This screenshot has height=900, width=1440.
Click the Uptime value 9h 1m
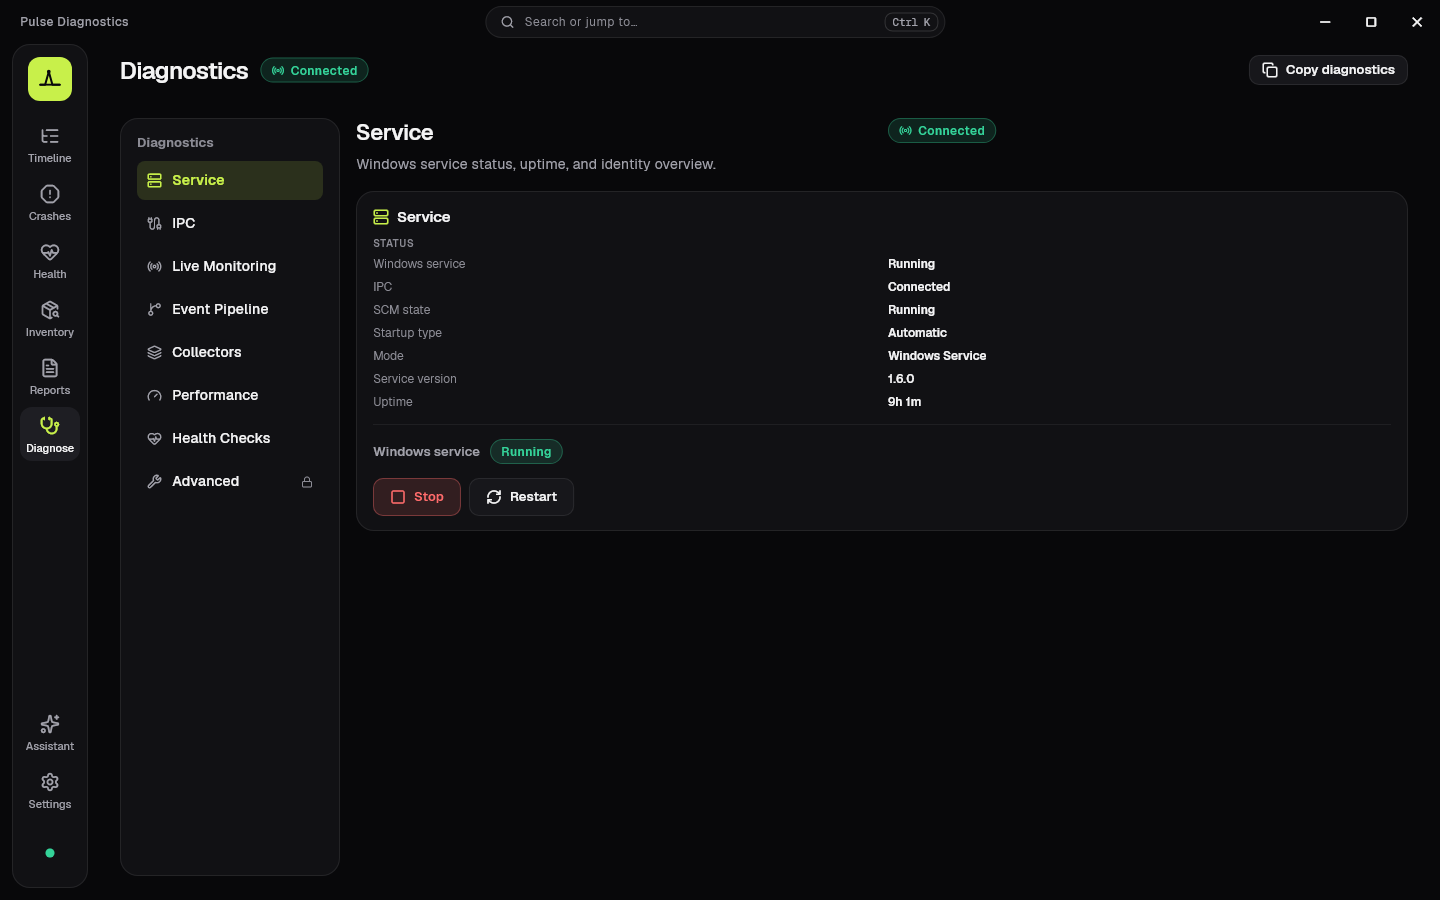tap(905, 402)
